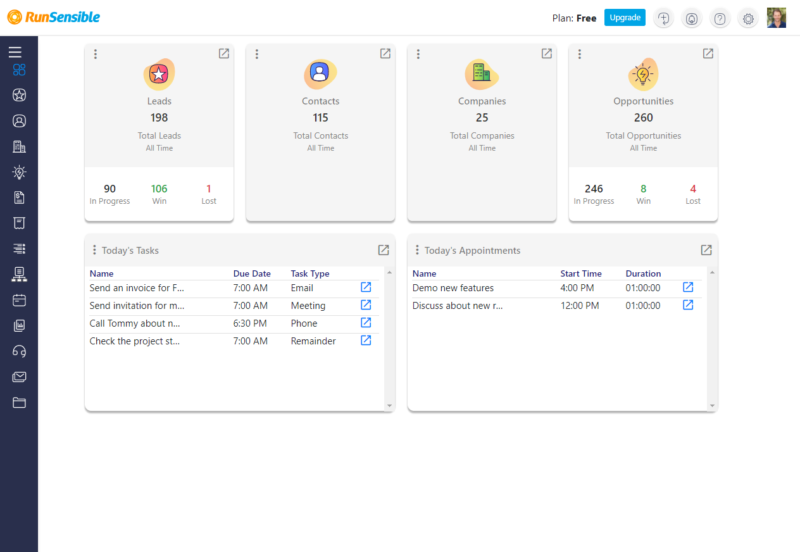Click the Tasks panel scroll down arrow
The image size is (800, 552).
click(x=389, y=406)
